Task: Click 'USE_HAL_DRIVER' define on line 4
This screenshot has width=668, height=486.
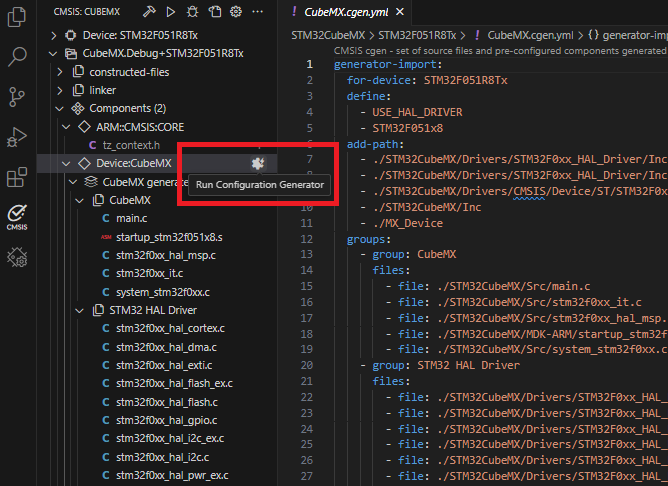Action: point(417,112)
